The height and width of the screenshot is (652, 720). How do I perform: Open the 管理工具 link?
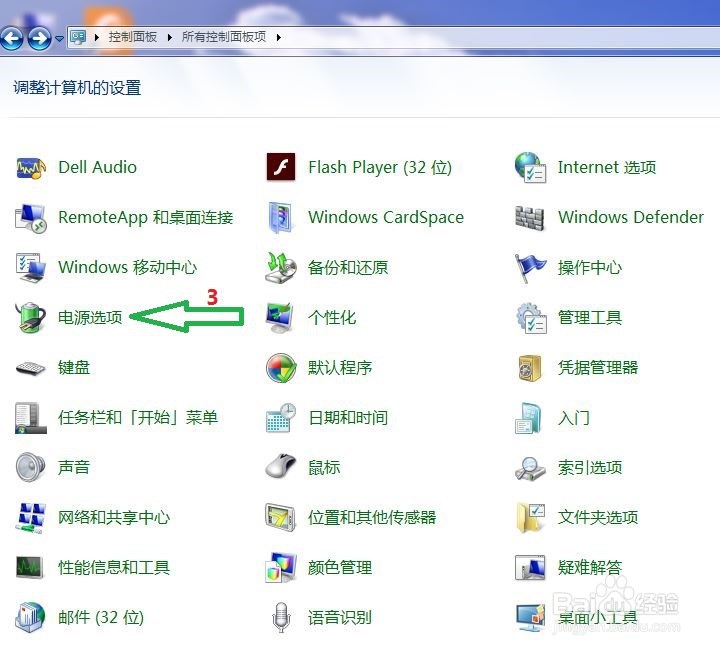tap(590, 318)
